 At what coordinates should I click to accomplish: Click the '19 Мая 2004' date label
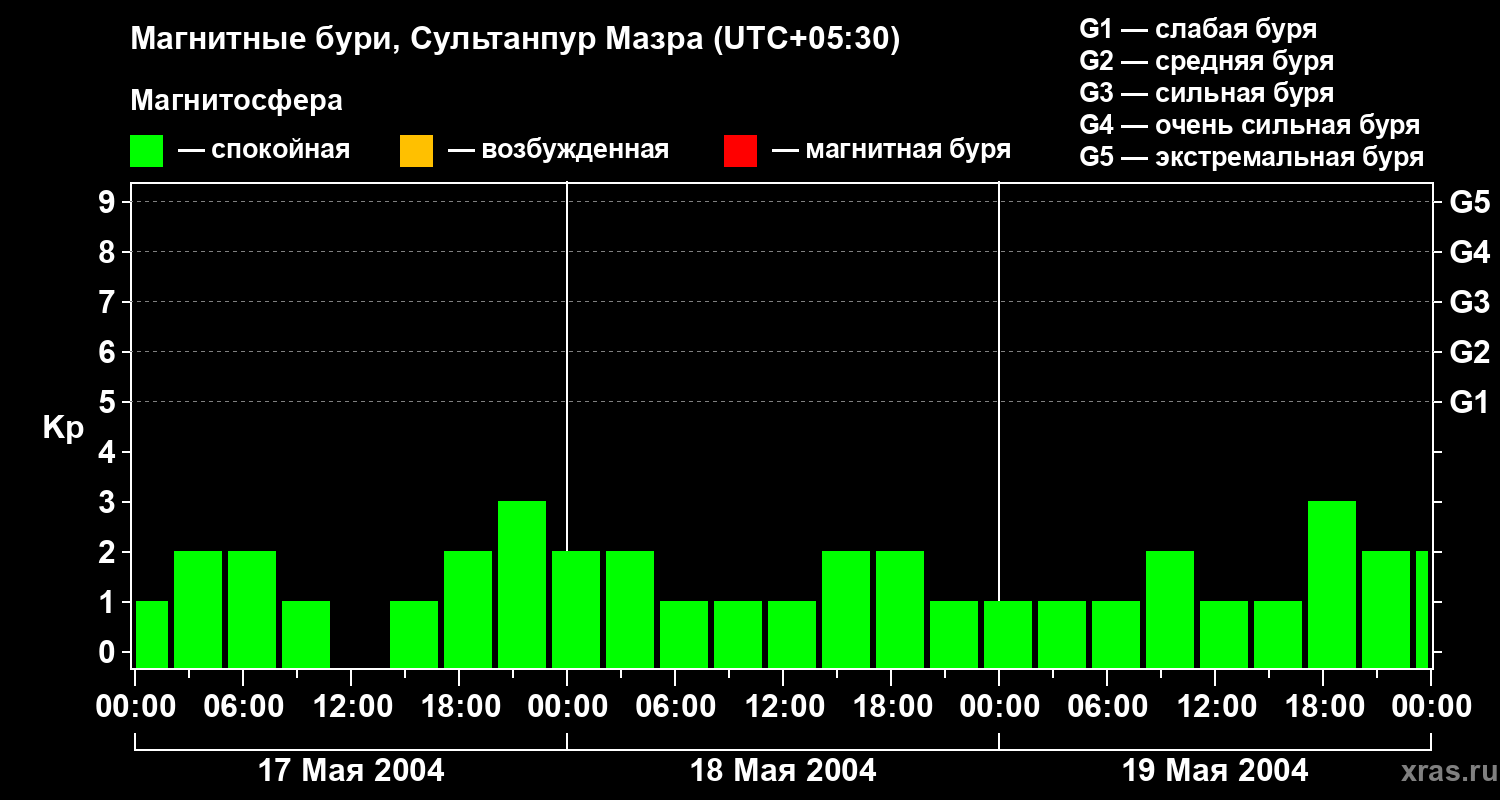(1215, 771)
